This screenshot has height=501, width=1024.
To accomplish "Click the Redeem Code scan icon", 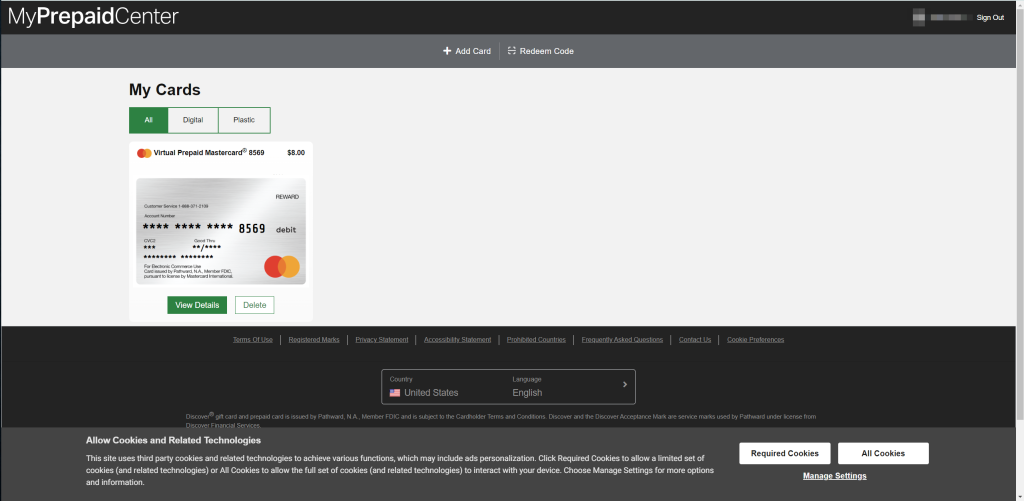I will tap(512, 51).
